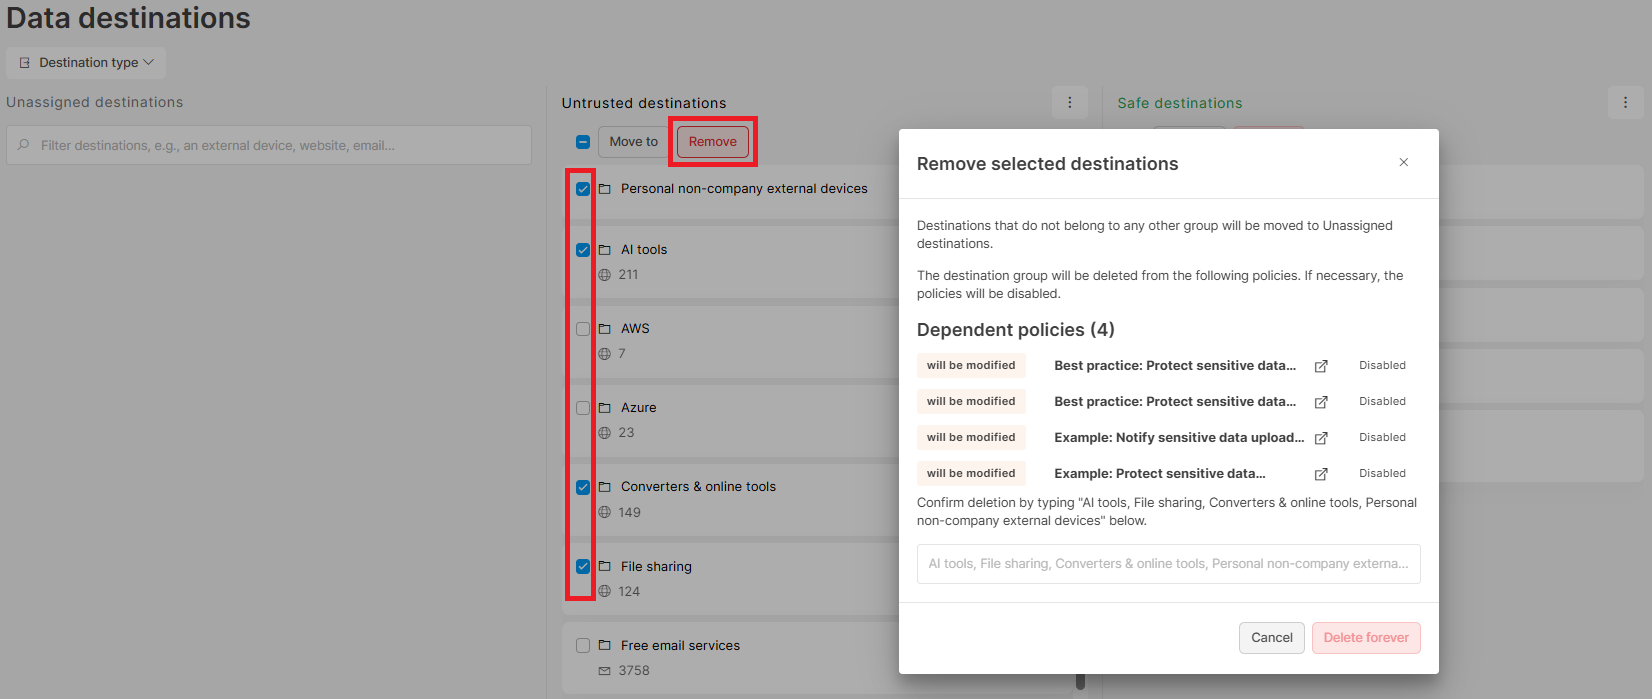Check the Azure checkbox
This screenshot has height=699, width=1652.
click(583, 408)
